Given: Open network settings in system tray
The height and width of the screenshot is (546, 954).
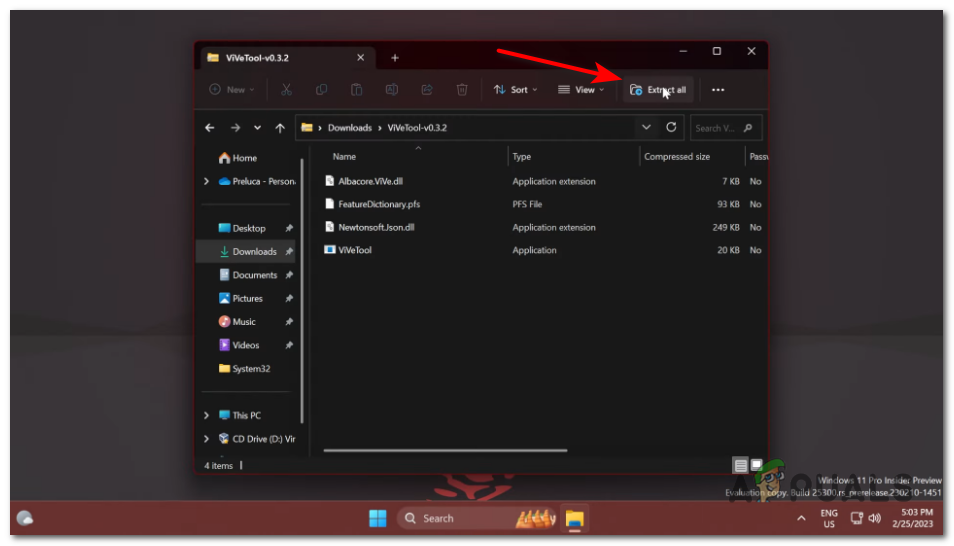Looking at the screenshot, I should [x=857, y=519].
